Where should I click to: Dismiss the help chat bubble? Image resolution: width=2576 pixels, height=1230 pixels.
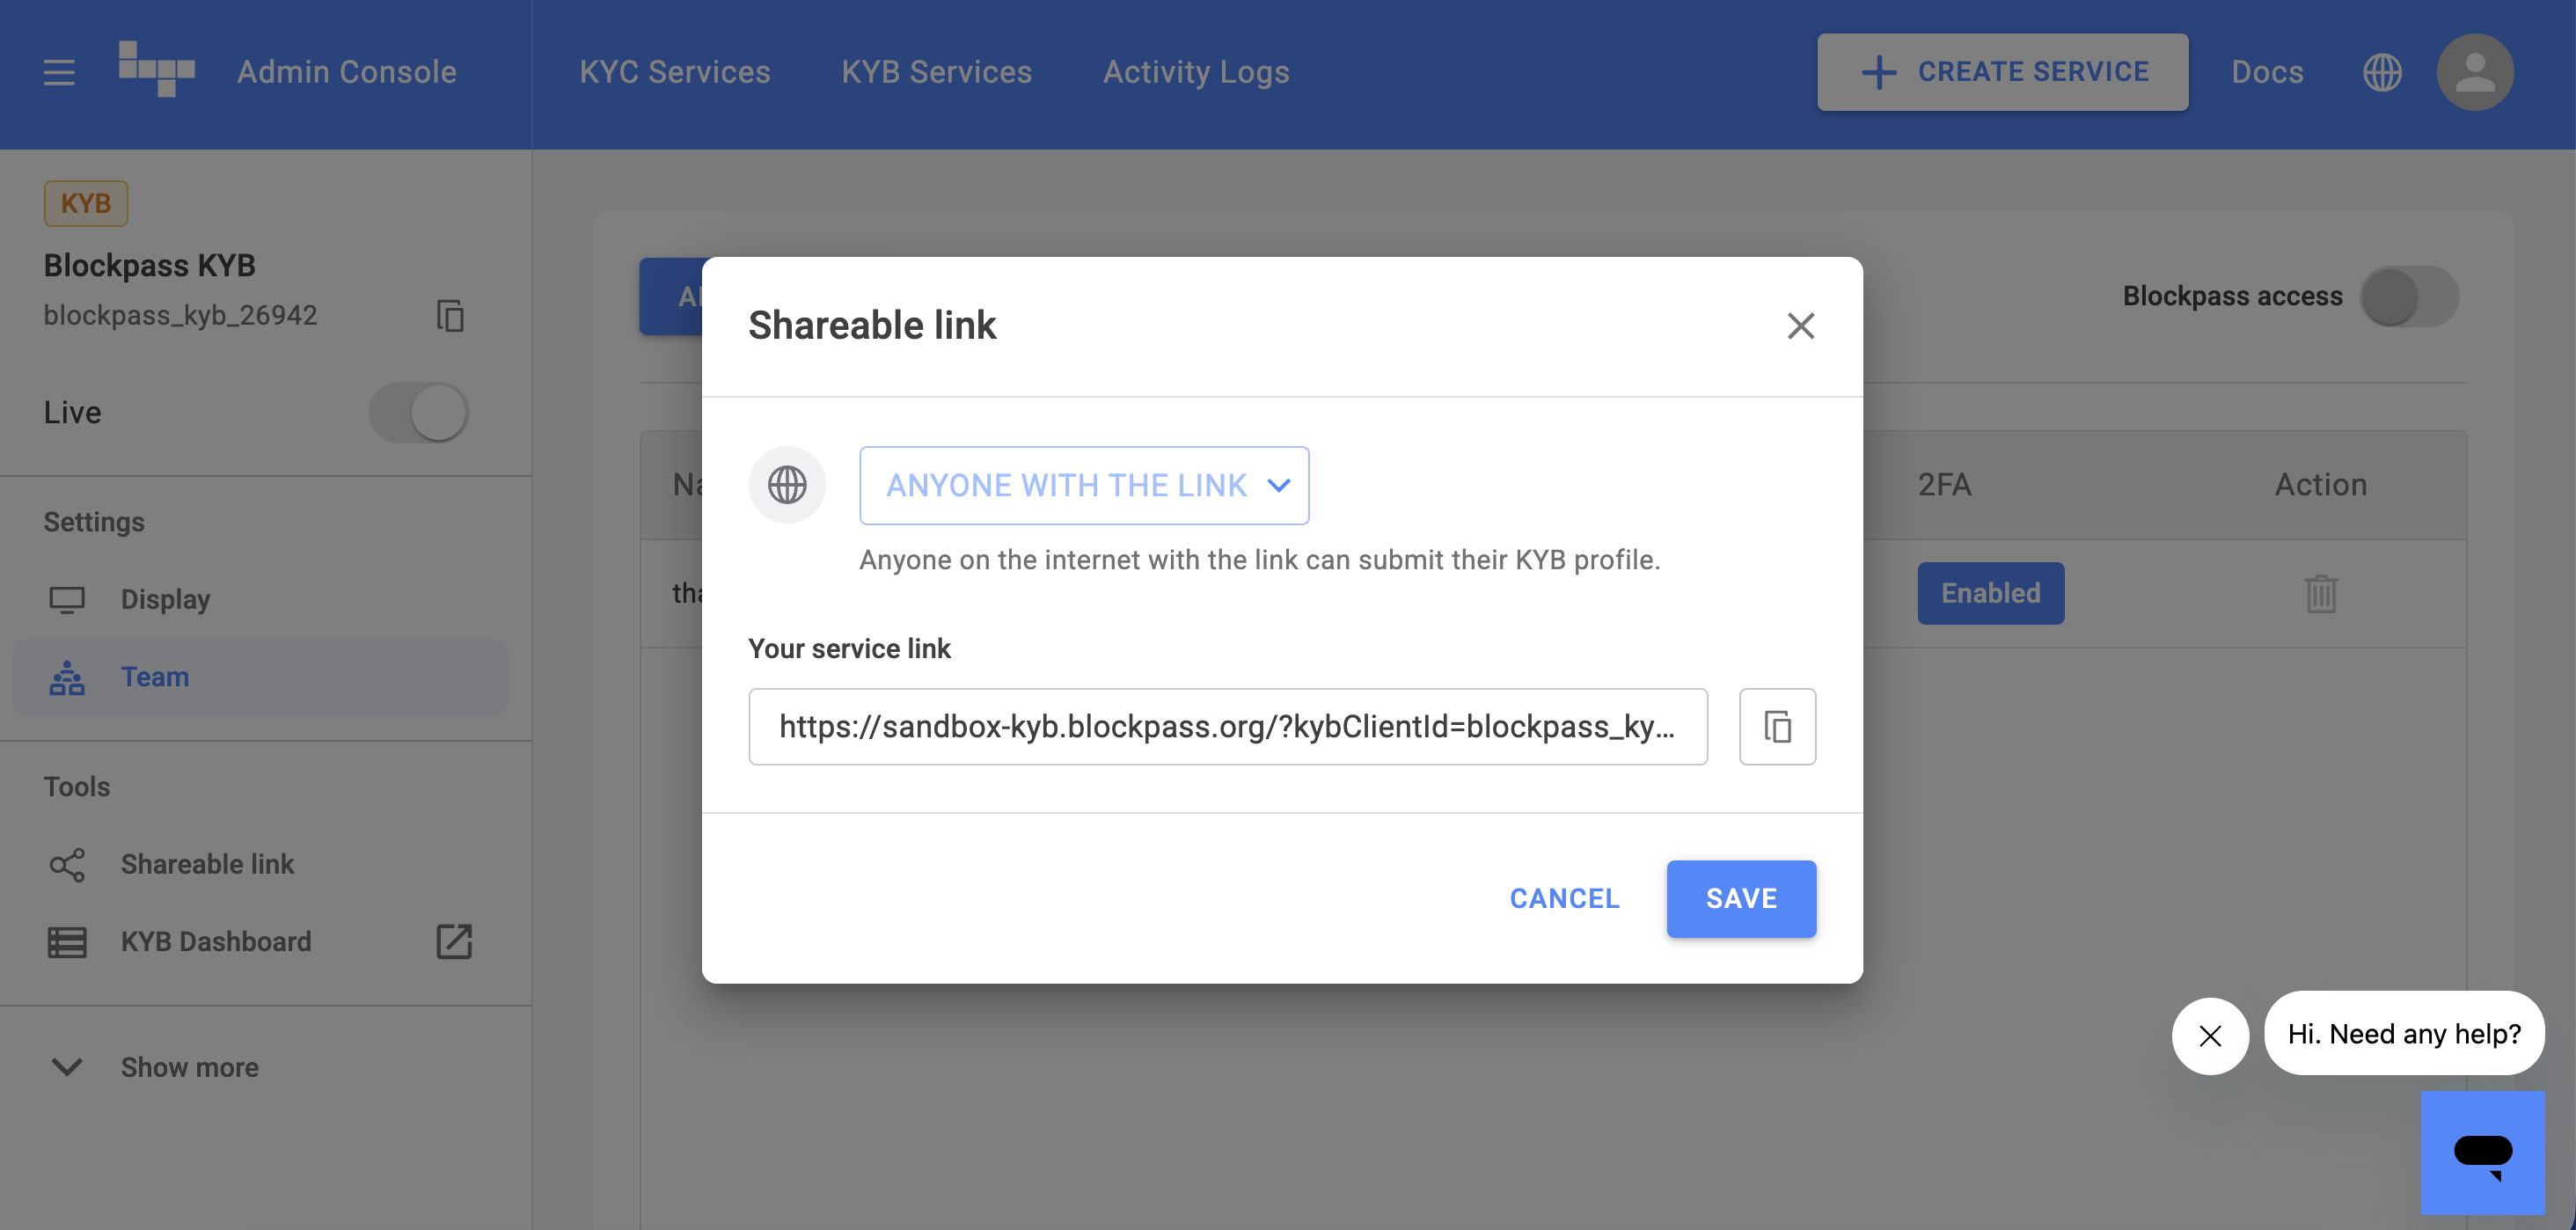(x=2210, y=1036)
